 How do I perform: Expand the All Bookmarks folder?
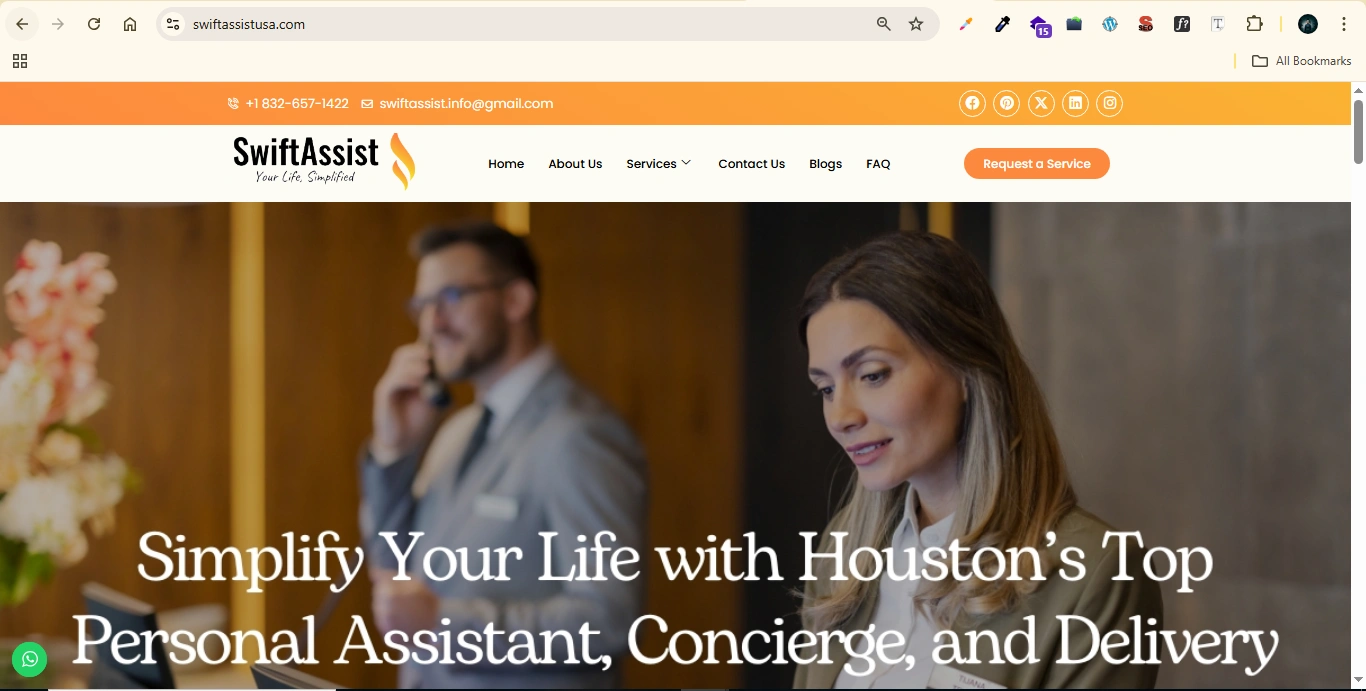(1302, 61)
